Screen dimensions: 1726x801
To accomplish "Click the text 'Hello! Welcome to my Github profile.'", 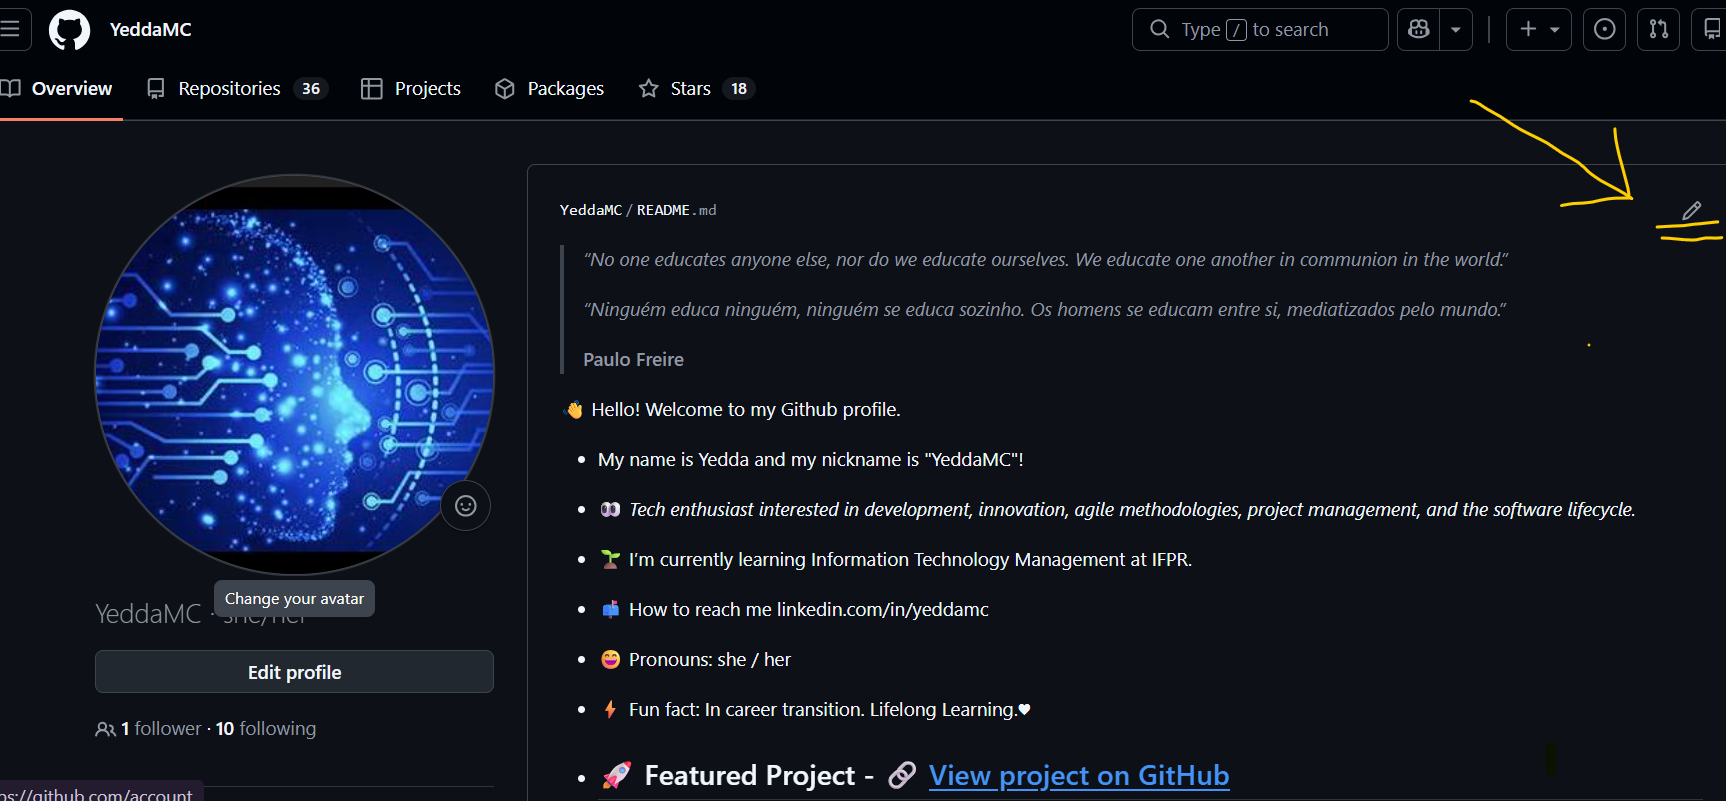I will (746, 410).
